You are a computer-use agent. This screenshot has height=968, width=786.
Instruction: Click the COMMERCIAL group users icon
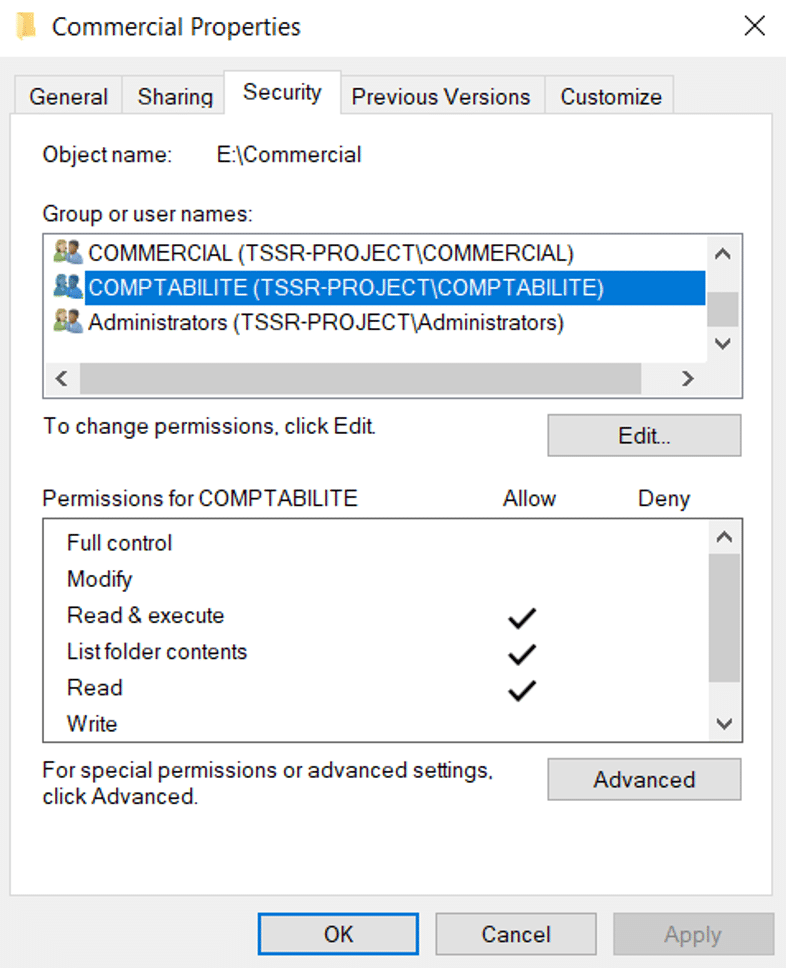coord(68,252)
